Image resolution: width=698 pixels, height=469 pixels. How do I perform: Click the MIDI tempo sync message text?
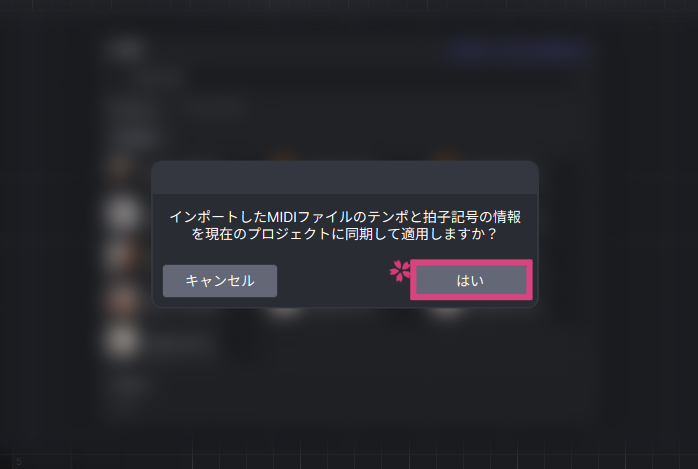(345, 225)
